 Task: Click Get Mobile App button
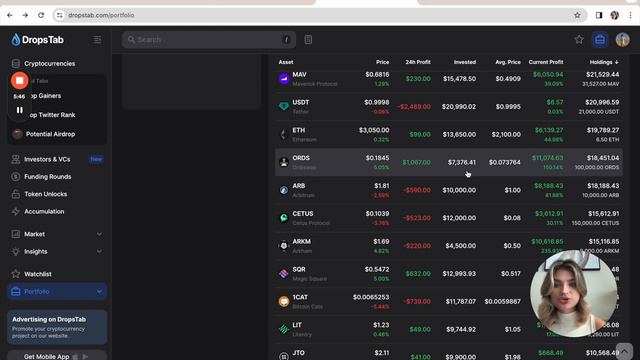click(57, 356)
